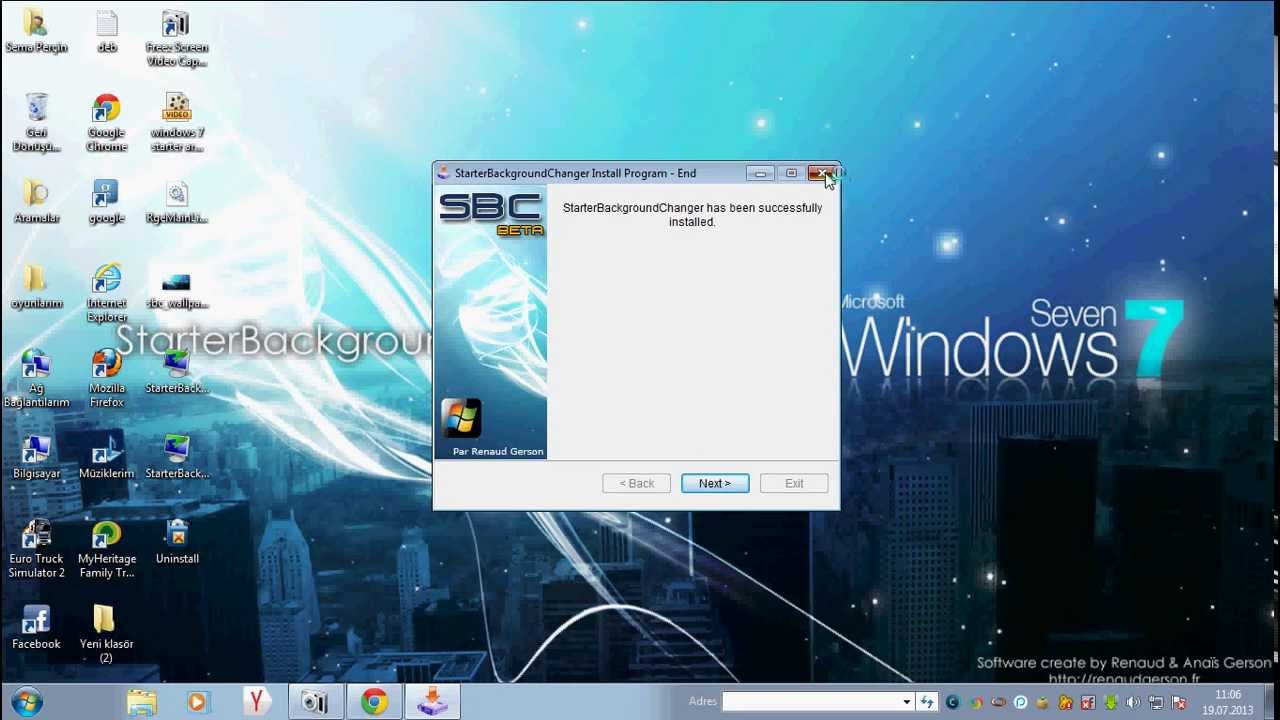1280x720 pixels.
Task: Click the greyed Back button in installer
Action: [x=636, y=483]
